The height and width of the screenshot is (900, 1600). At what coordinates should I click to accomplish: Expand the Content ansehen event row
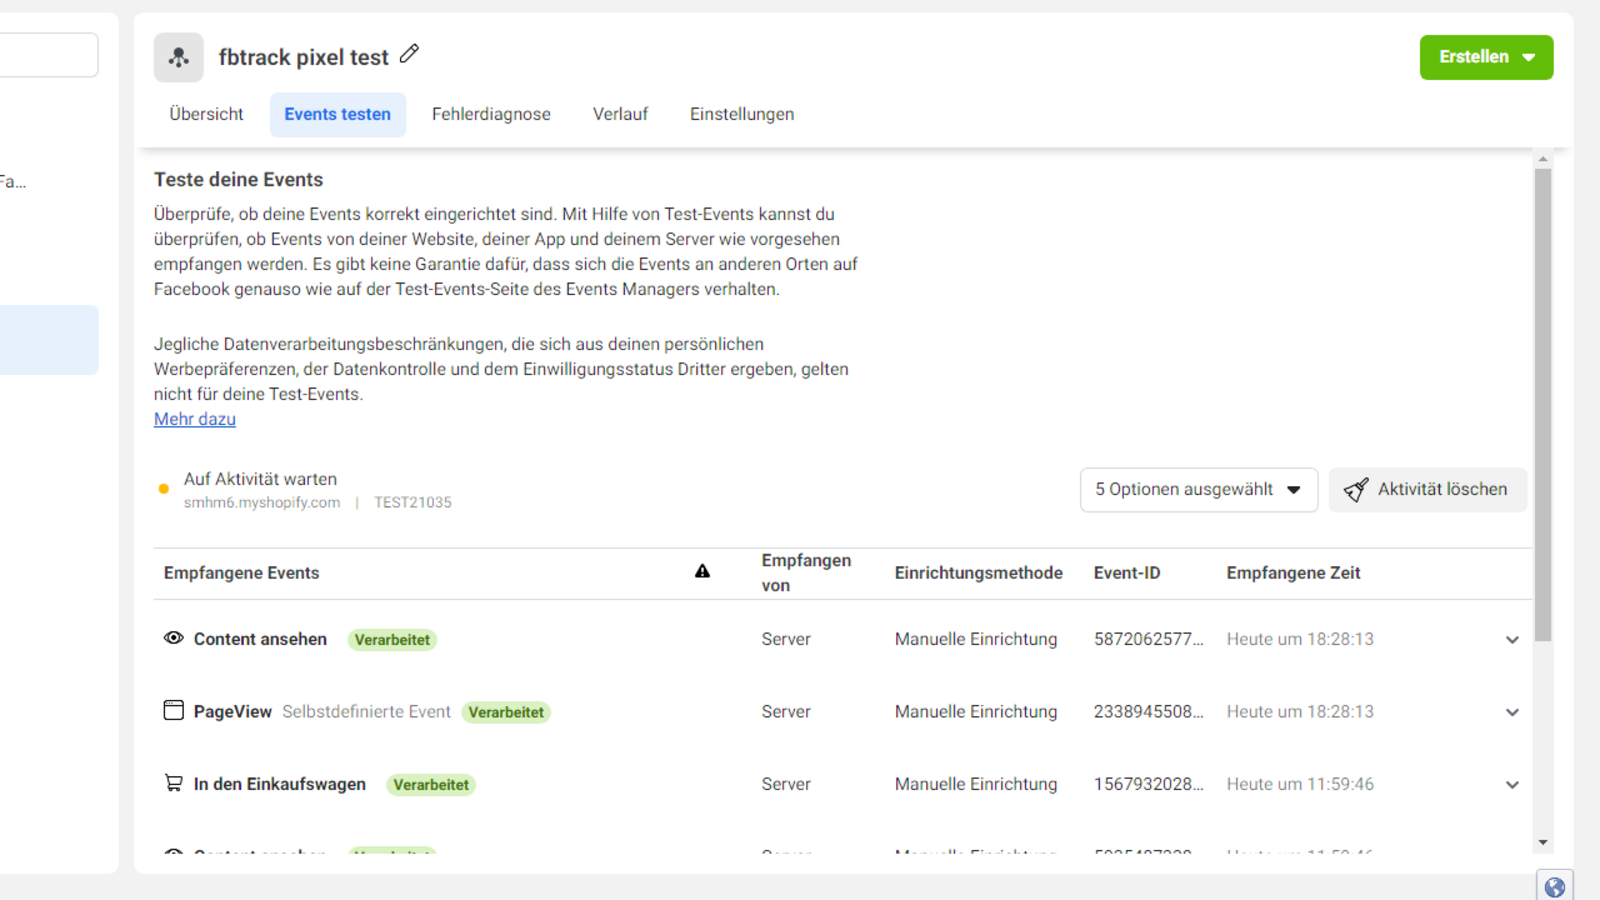[x=1512, y=640]
